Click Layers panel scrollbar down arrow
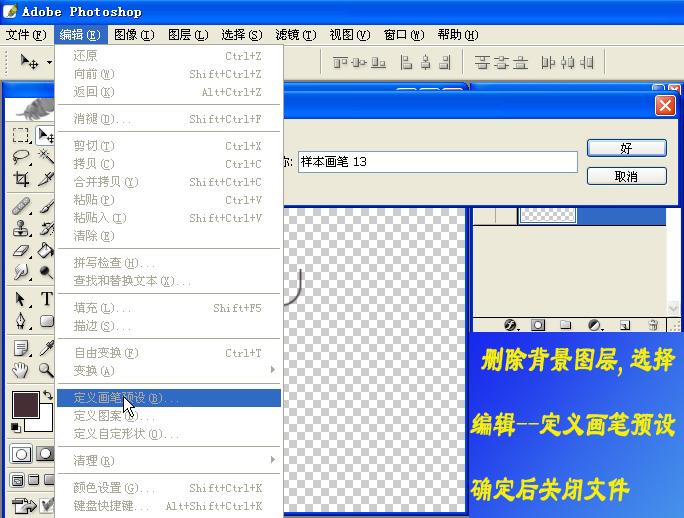This screenshot has width=684, height=518. [673, 309]
